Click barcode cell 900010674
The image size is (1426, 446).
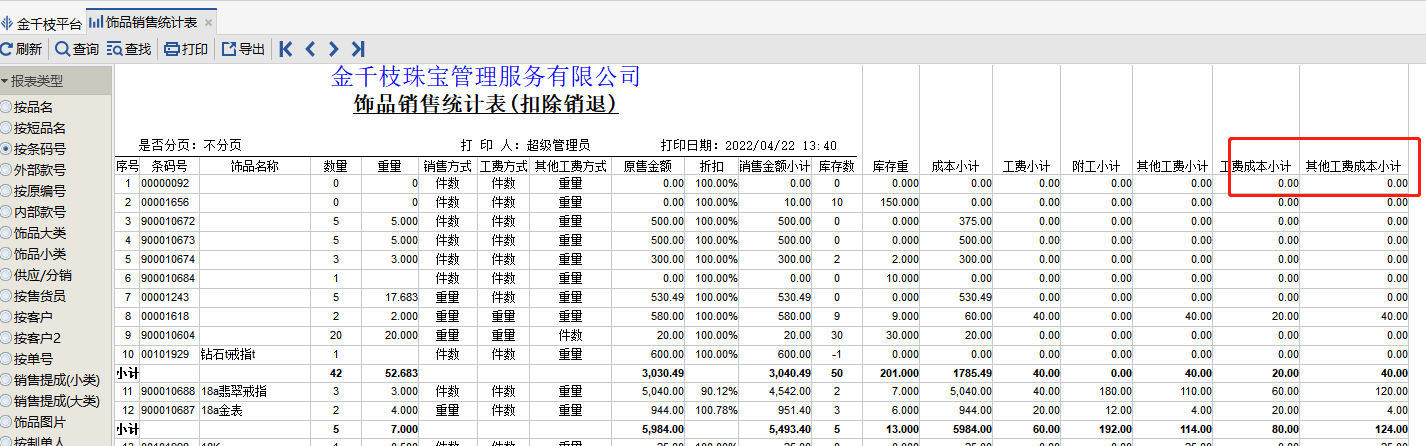pyautogui.click(x=168, y=259)
